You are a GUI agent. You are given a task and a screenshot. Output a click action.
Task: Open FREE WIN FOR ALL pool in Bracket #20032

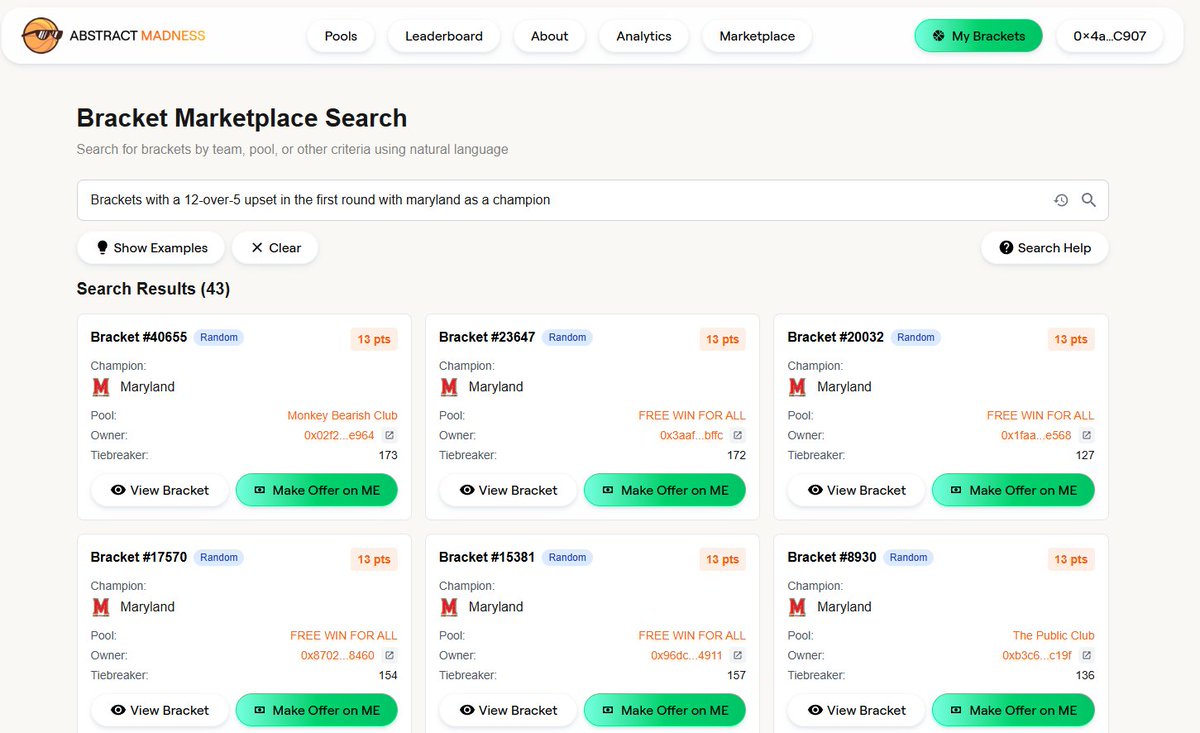[x=1040, y=415]
